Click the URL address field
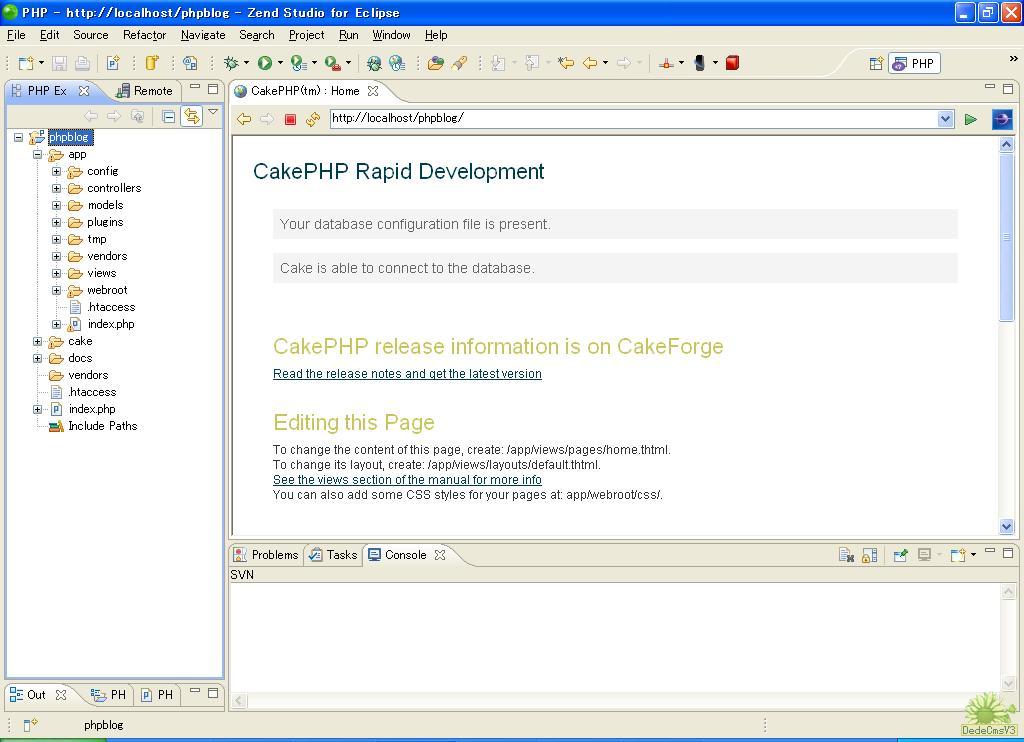 633,119
